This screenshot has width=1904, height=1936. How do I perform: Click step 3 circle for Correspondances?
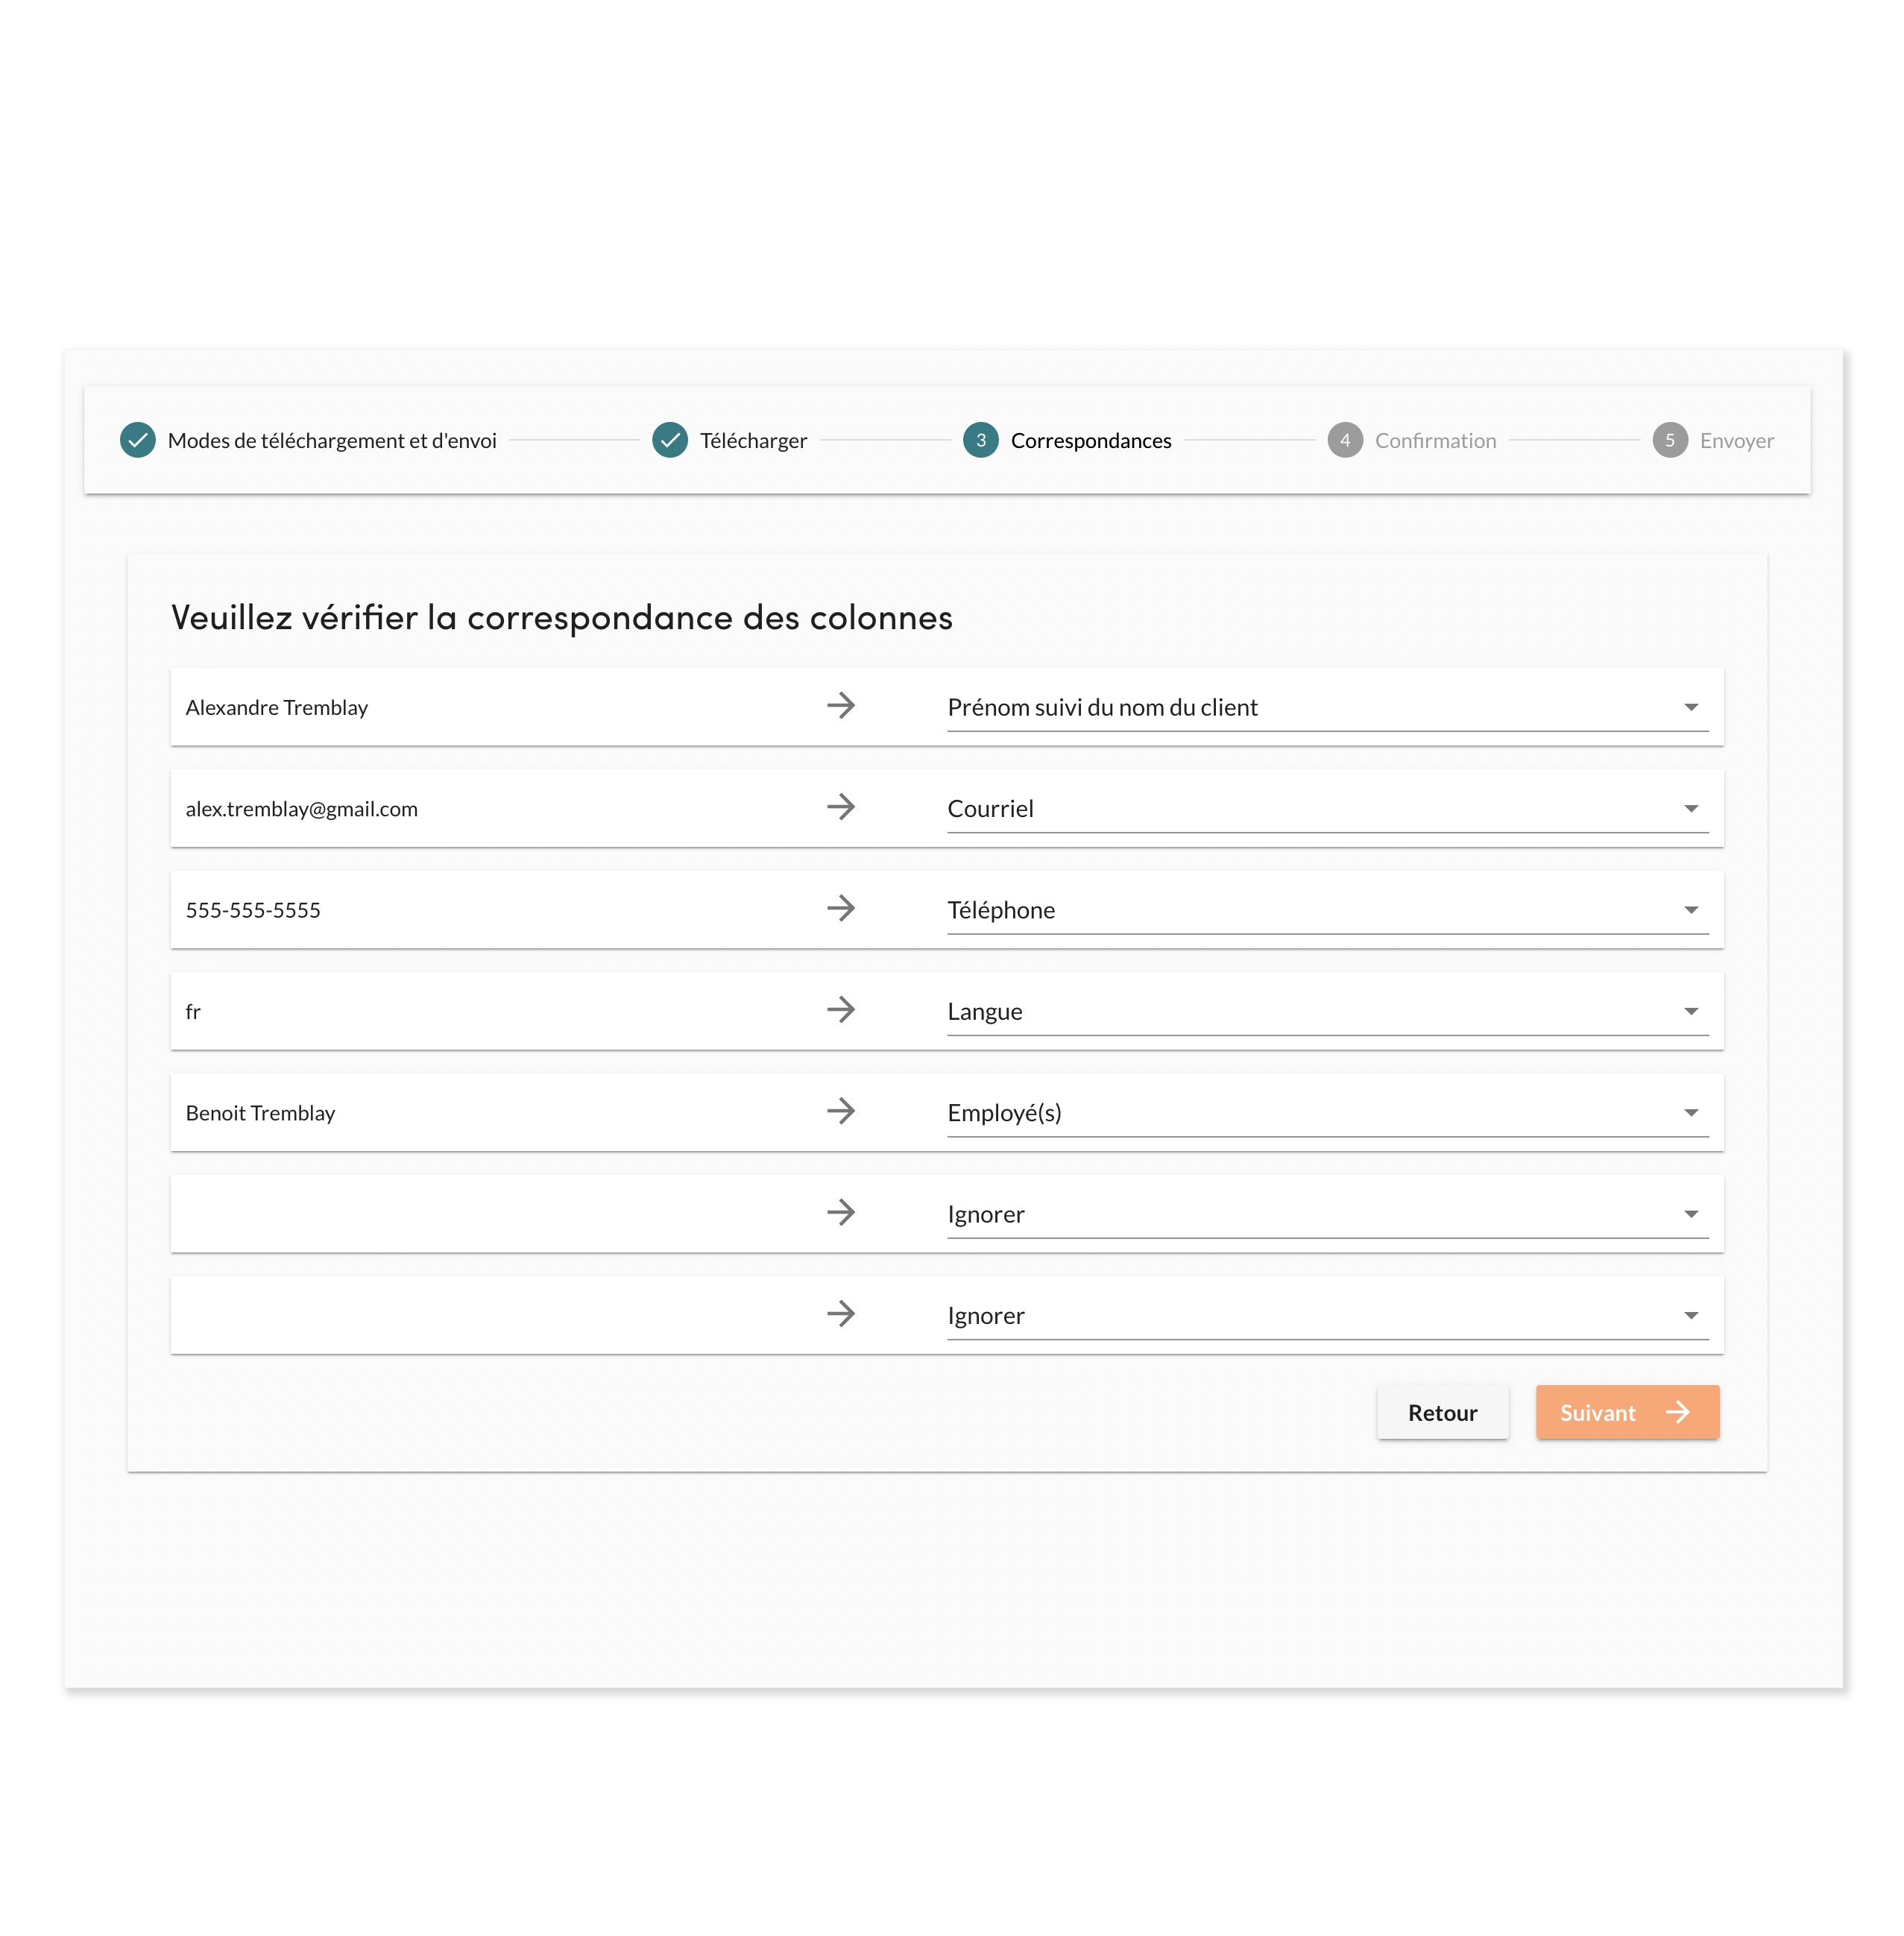(981, 440)
